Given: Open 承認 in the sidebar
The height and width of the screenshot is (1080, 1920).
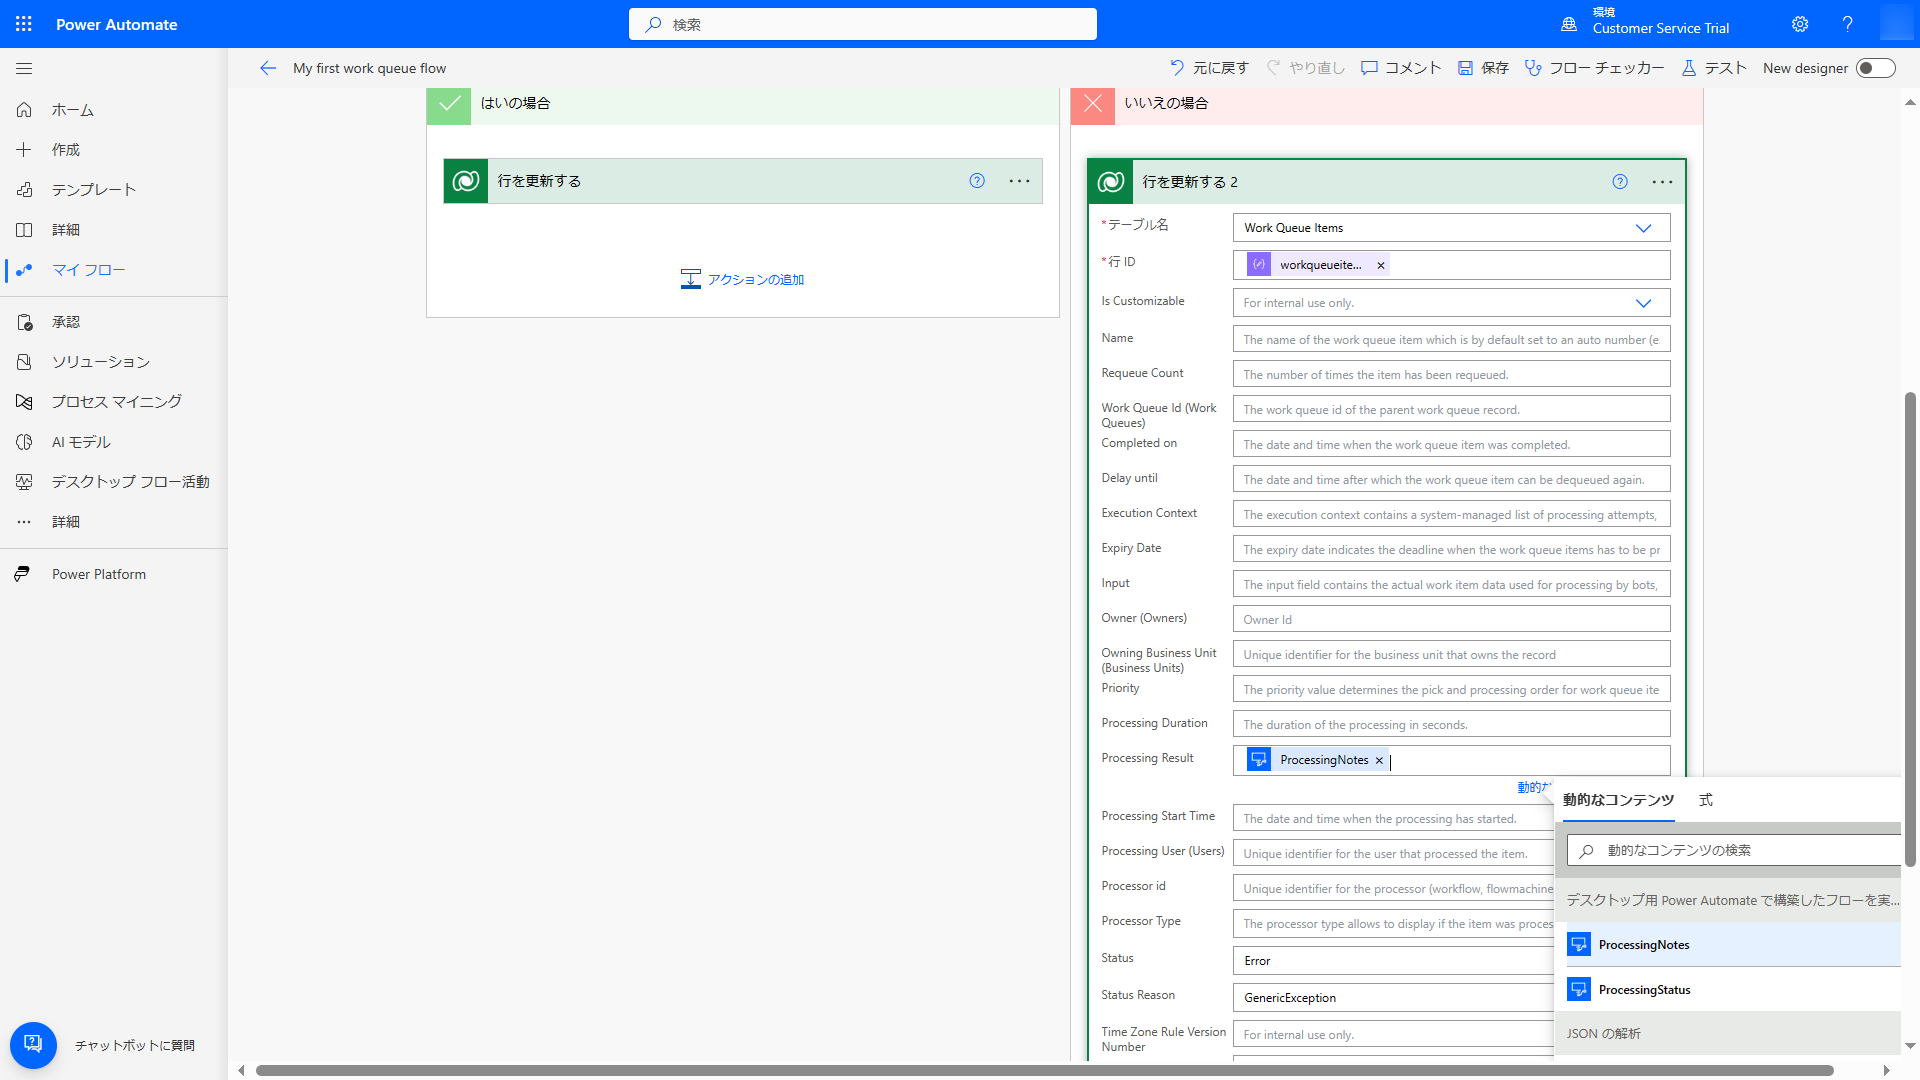Looking at the screenshot, I should (114, 322).
